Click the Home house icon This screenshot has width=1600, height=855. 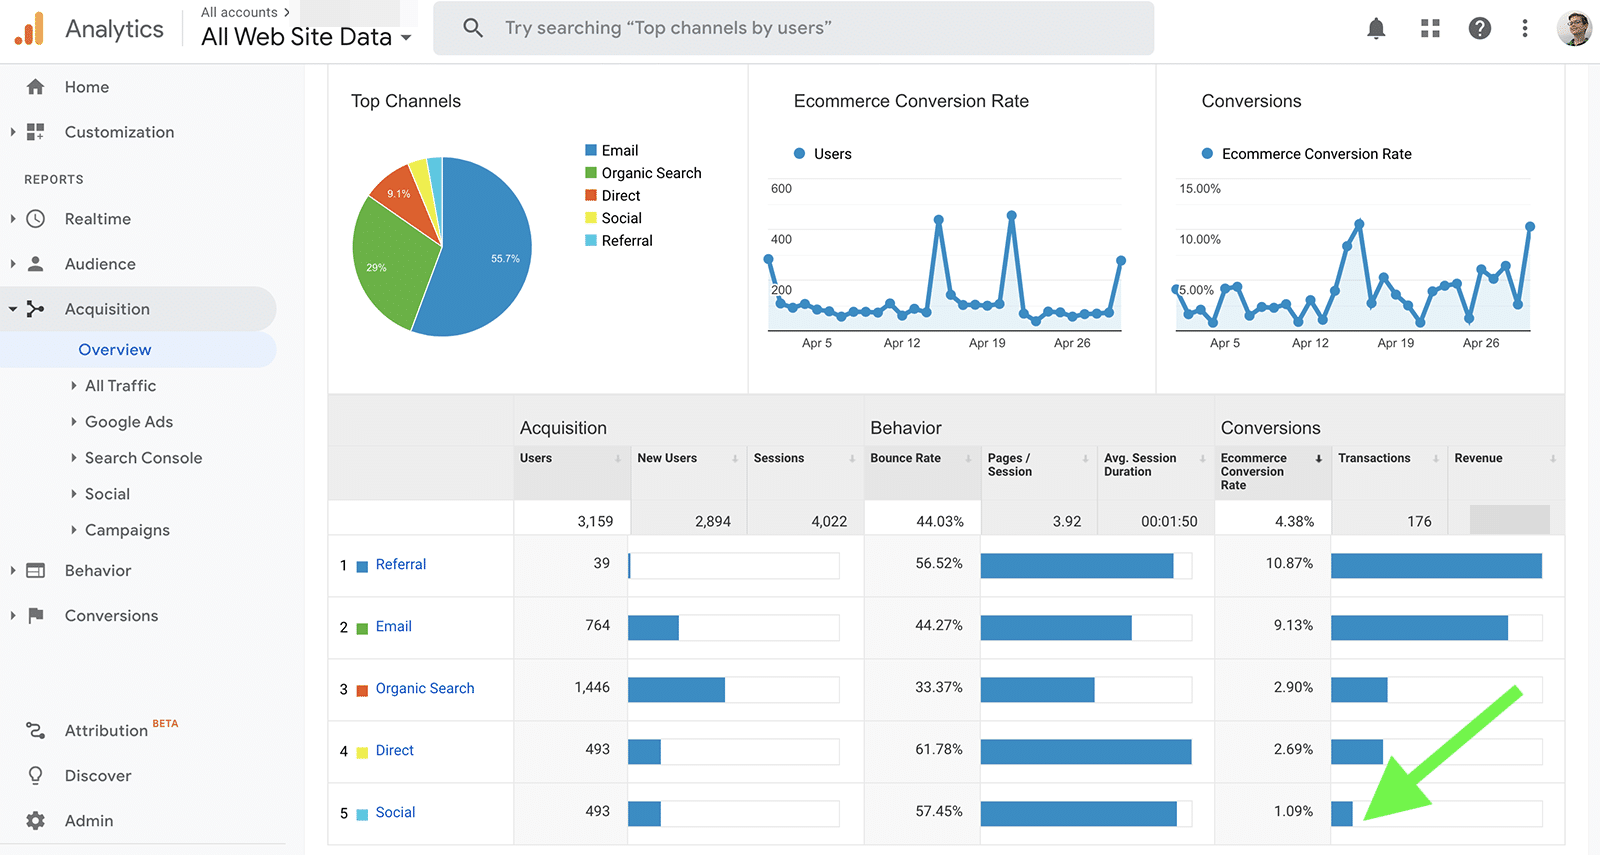pyautogui.click(x=36, y=87)
